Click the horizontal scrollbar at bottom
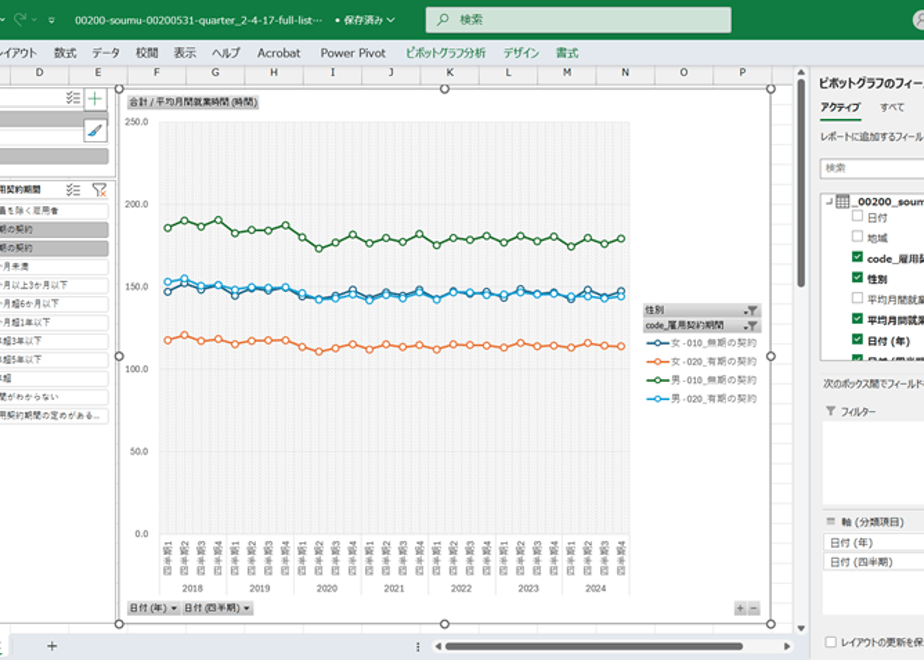924x660 pixels. click(593, 646)
